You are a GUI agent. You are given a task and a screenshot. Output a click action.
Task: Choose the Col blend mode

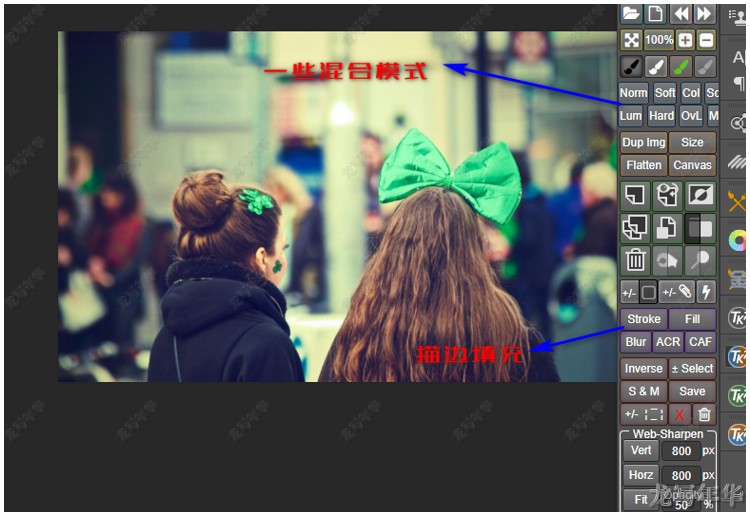click(691, 93)
